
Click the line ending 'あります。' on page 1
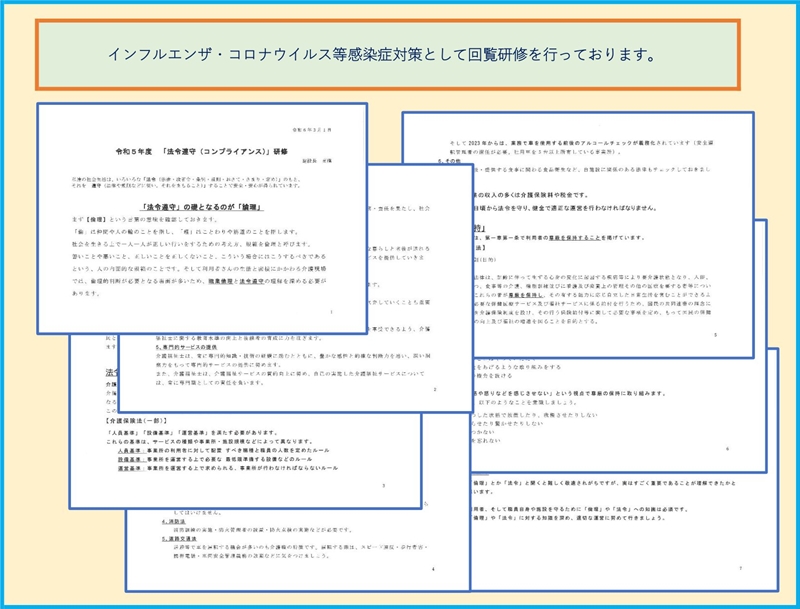87,293
